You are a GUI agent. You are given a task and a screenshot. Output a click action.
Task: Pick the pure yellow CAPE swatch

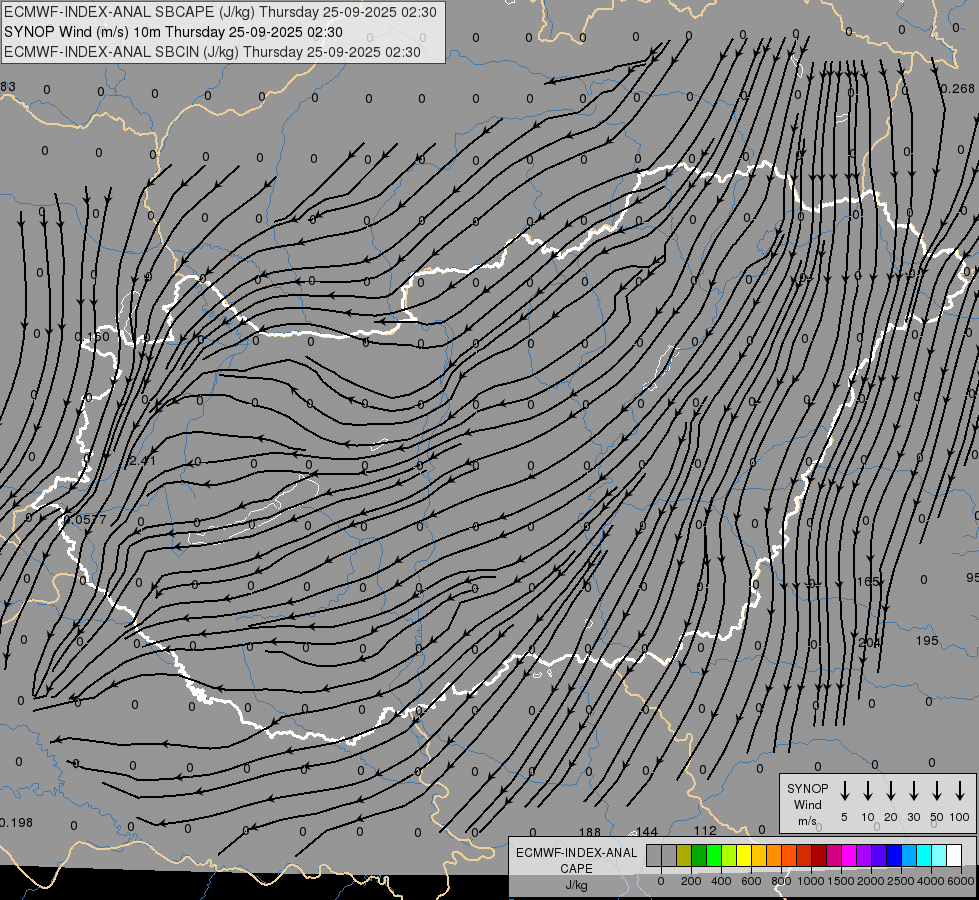click(744, 855)
